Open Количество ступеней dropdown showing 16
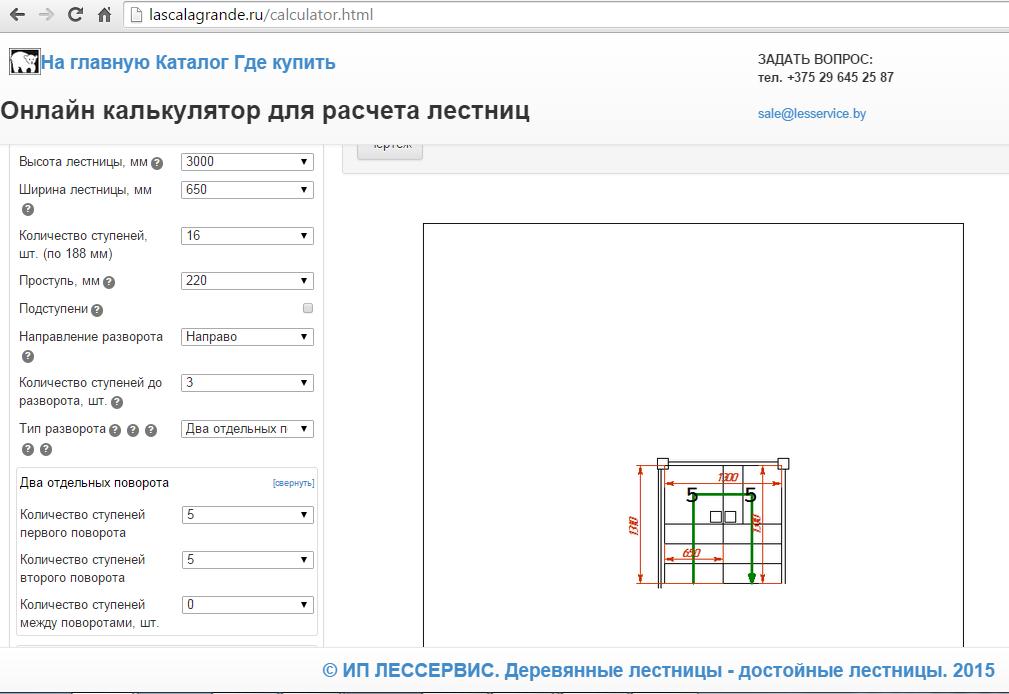The height and width of the screenshot is (694, 1009). pyautogui.click(x=247, y=236)
